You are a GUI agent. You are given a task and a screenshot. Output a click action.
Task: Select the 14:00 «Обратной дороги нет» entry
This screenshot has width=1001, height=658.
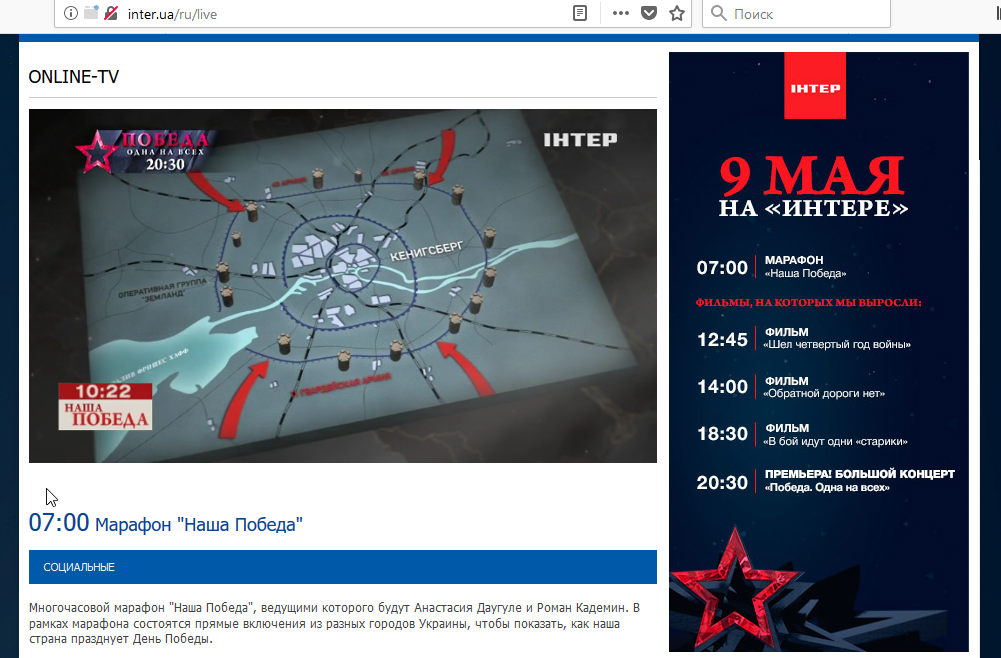(791, 387)
